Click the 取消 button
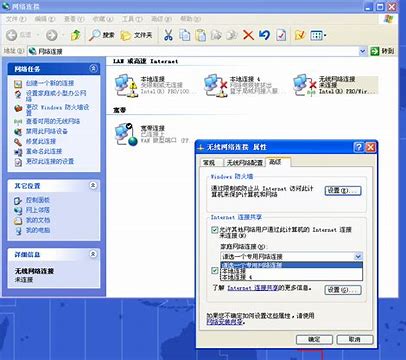406x360 pixels. (355, 339)
